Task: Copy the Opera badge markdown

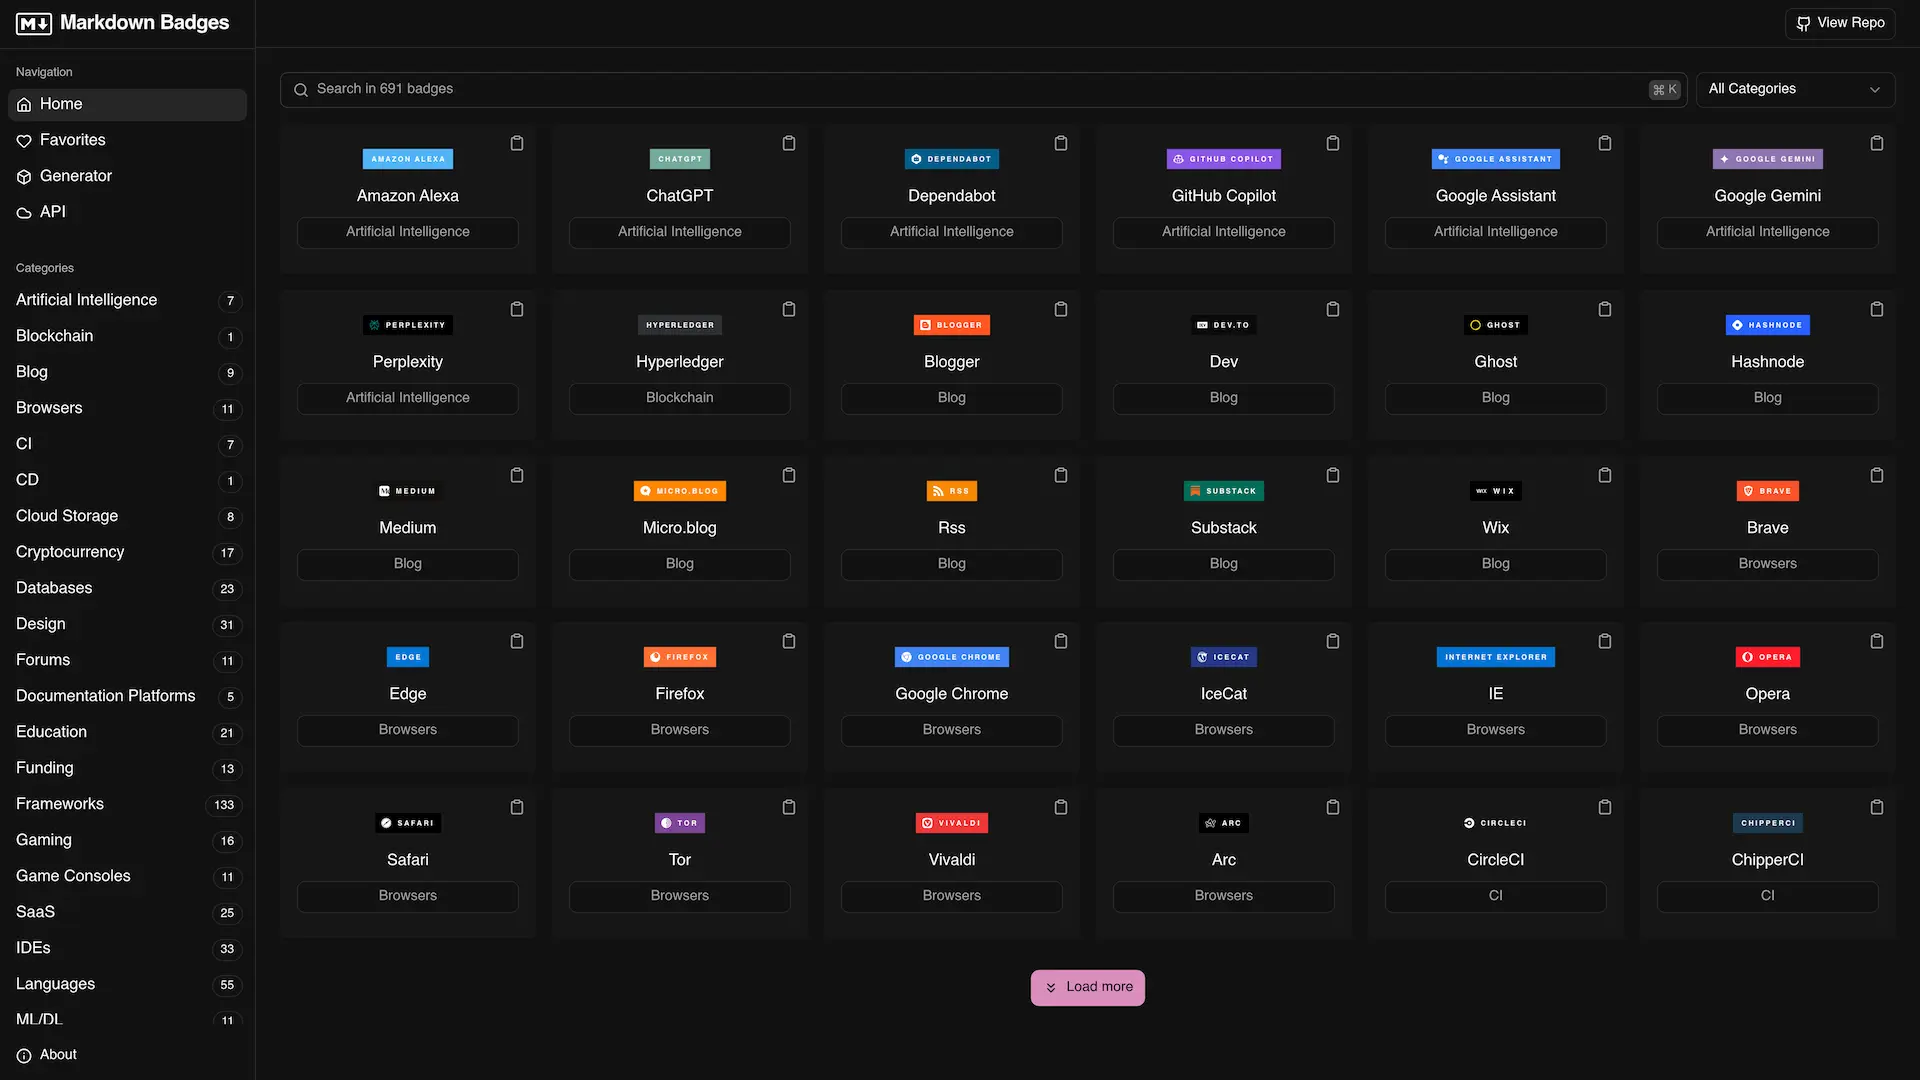Action: tap(1877, 641)
